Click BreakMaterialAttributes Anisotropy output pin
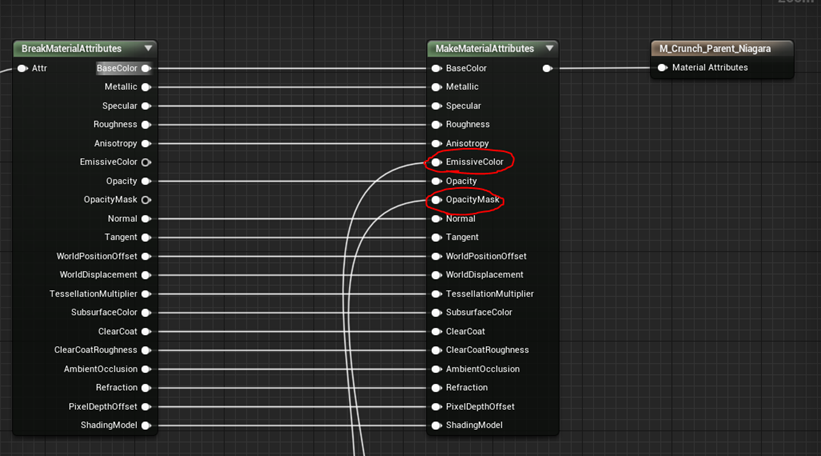This screenshot has height=456, width=821. (x=147, y=143)
